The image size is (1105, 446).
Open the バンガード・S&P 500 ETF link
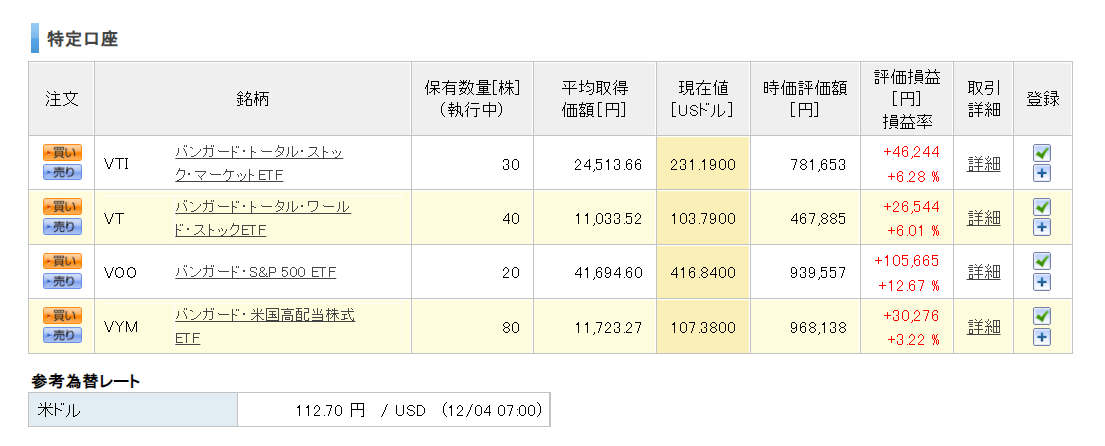[x=255, y=272]
